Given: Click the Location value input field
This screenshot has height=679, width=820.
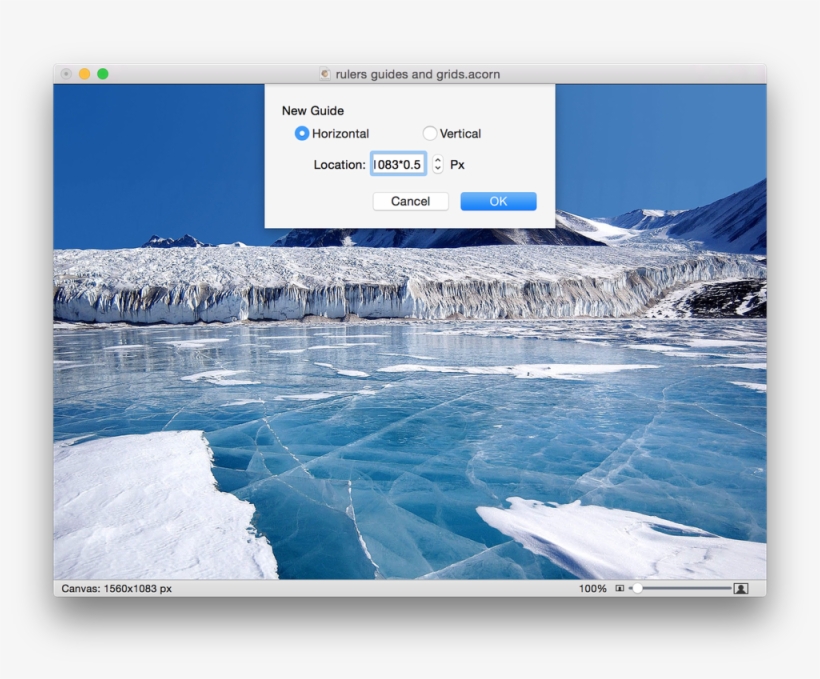Looking at the screenshot, I should pos(399,163).
